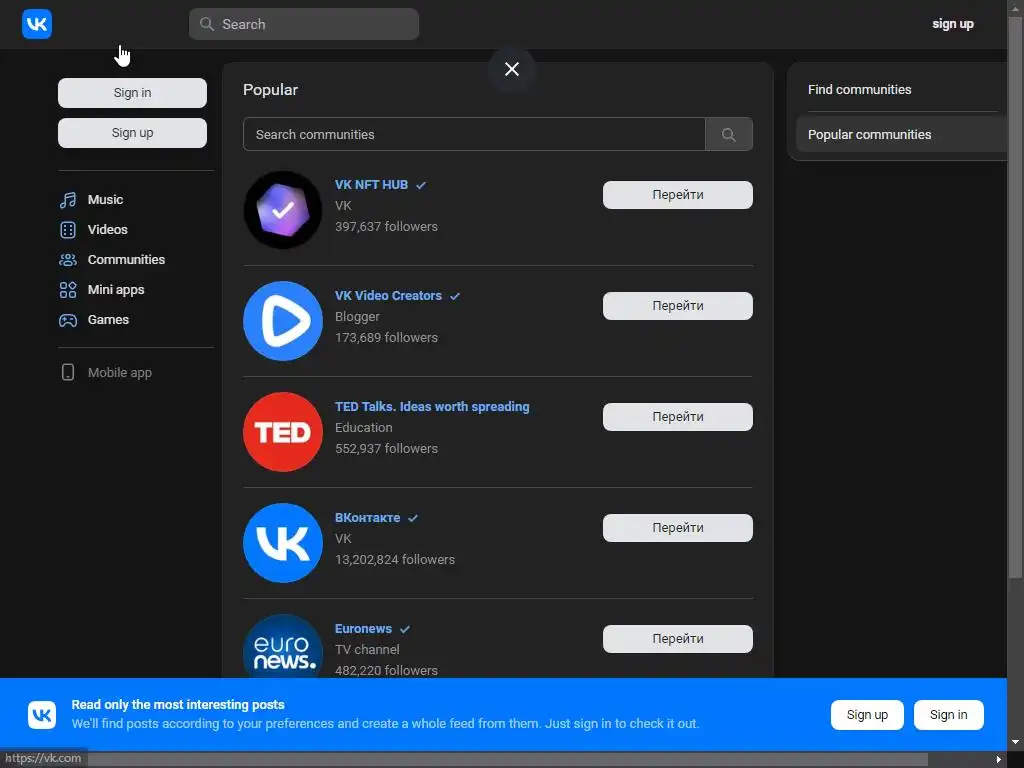Screen dimensions: 1024x768
Task: Click the verified checkmark next to Euronews
Action: click(405, 630)
